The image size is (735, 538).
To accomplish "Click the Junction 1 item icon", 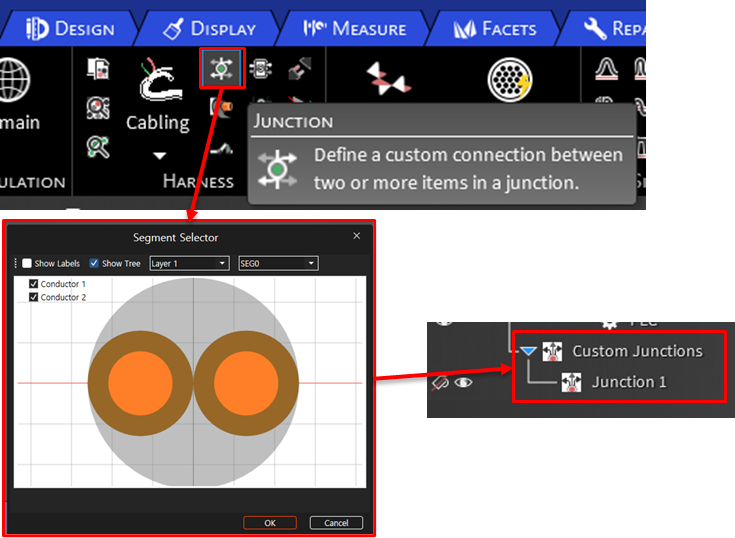I will (x=571, y=382).
